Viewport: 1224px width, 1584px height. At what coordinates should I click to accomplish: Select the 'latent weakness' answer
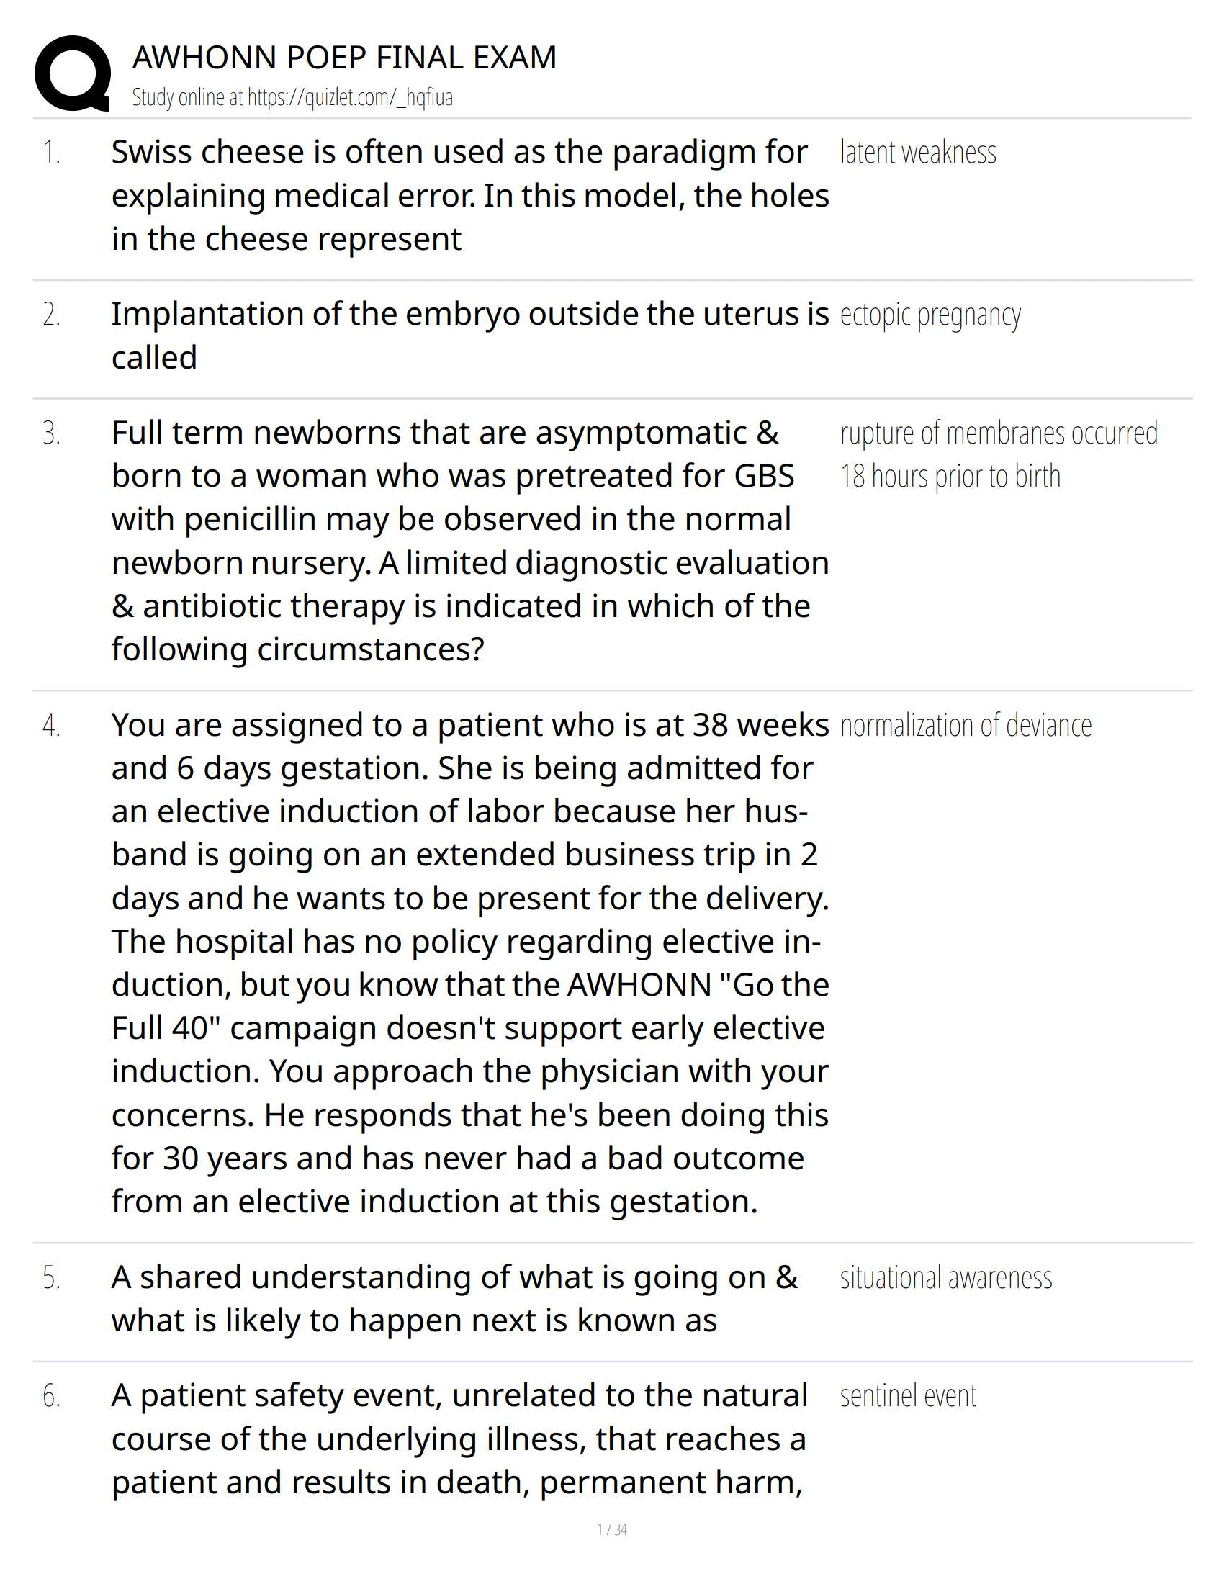[x=918, y=152]
